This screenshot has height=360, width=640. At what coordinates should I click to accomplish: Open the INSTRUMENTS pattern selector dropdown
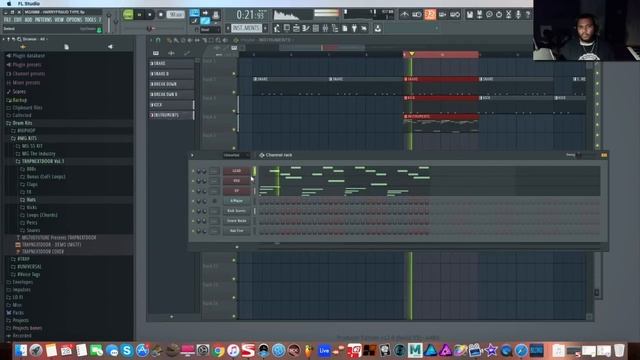coord(247,28)
